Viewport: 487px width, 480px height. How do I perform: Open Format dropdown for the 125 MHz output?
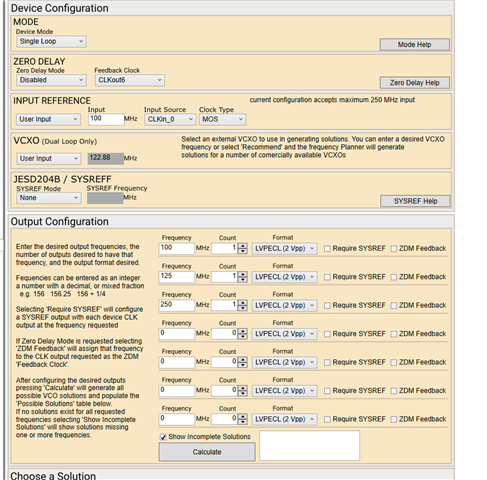click(284, 277)
